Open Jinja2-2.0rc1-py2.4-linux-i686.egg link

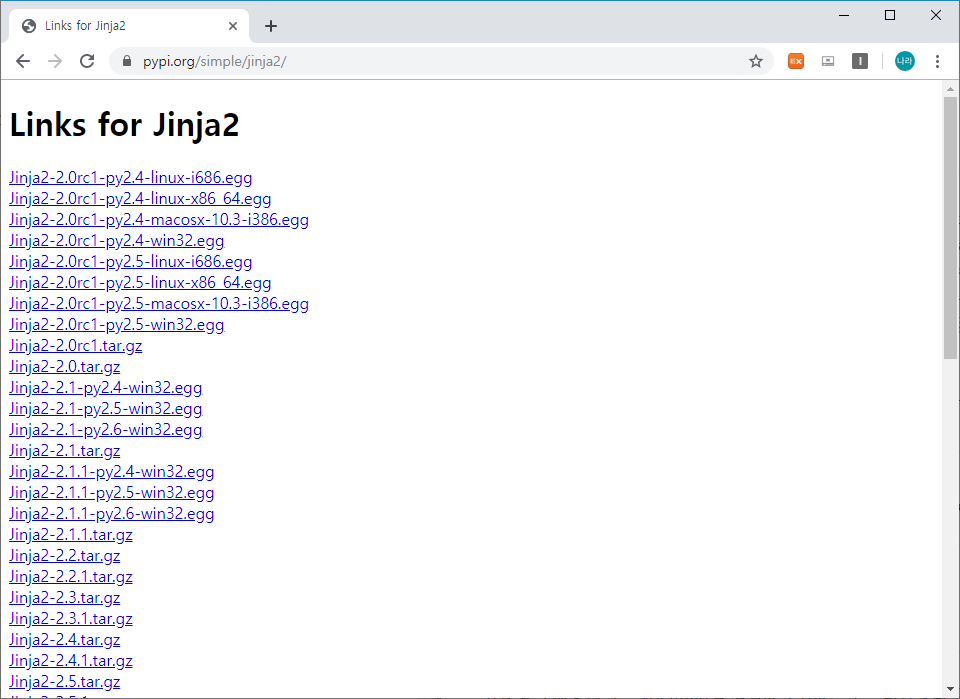(x=130, y=178)
